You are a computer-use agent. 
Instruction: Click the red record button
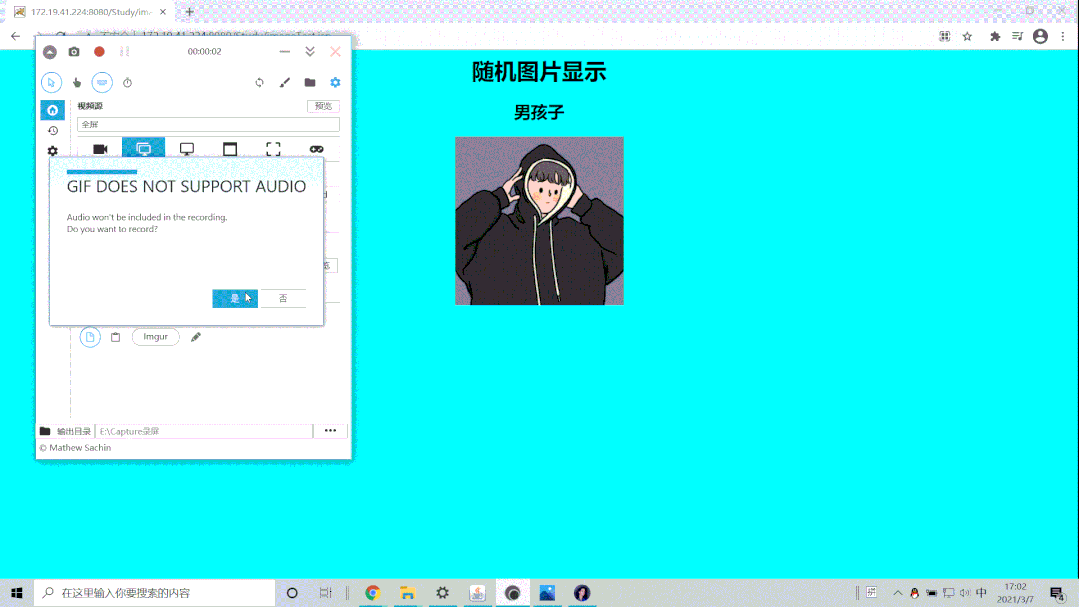click(x=99, y=52)
